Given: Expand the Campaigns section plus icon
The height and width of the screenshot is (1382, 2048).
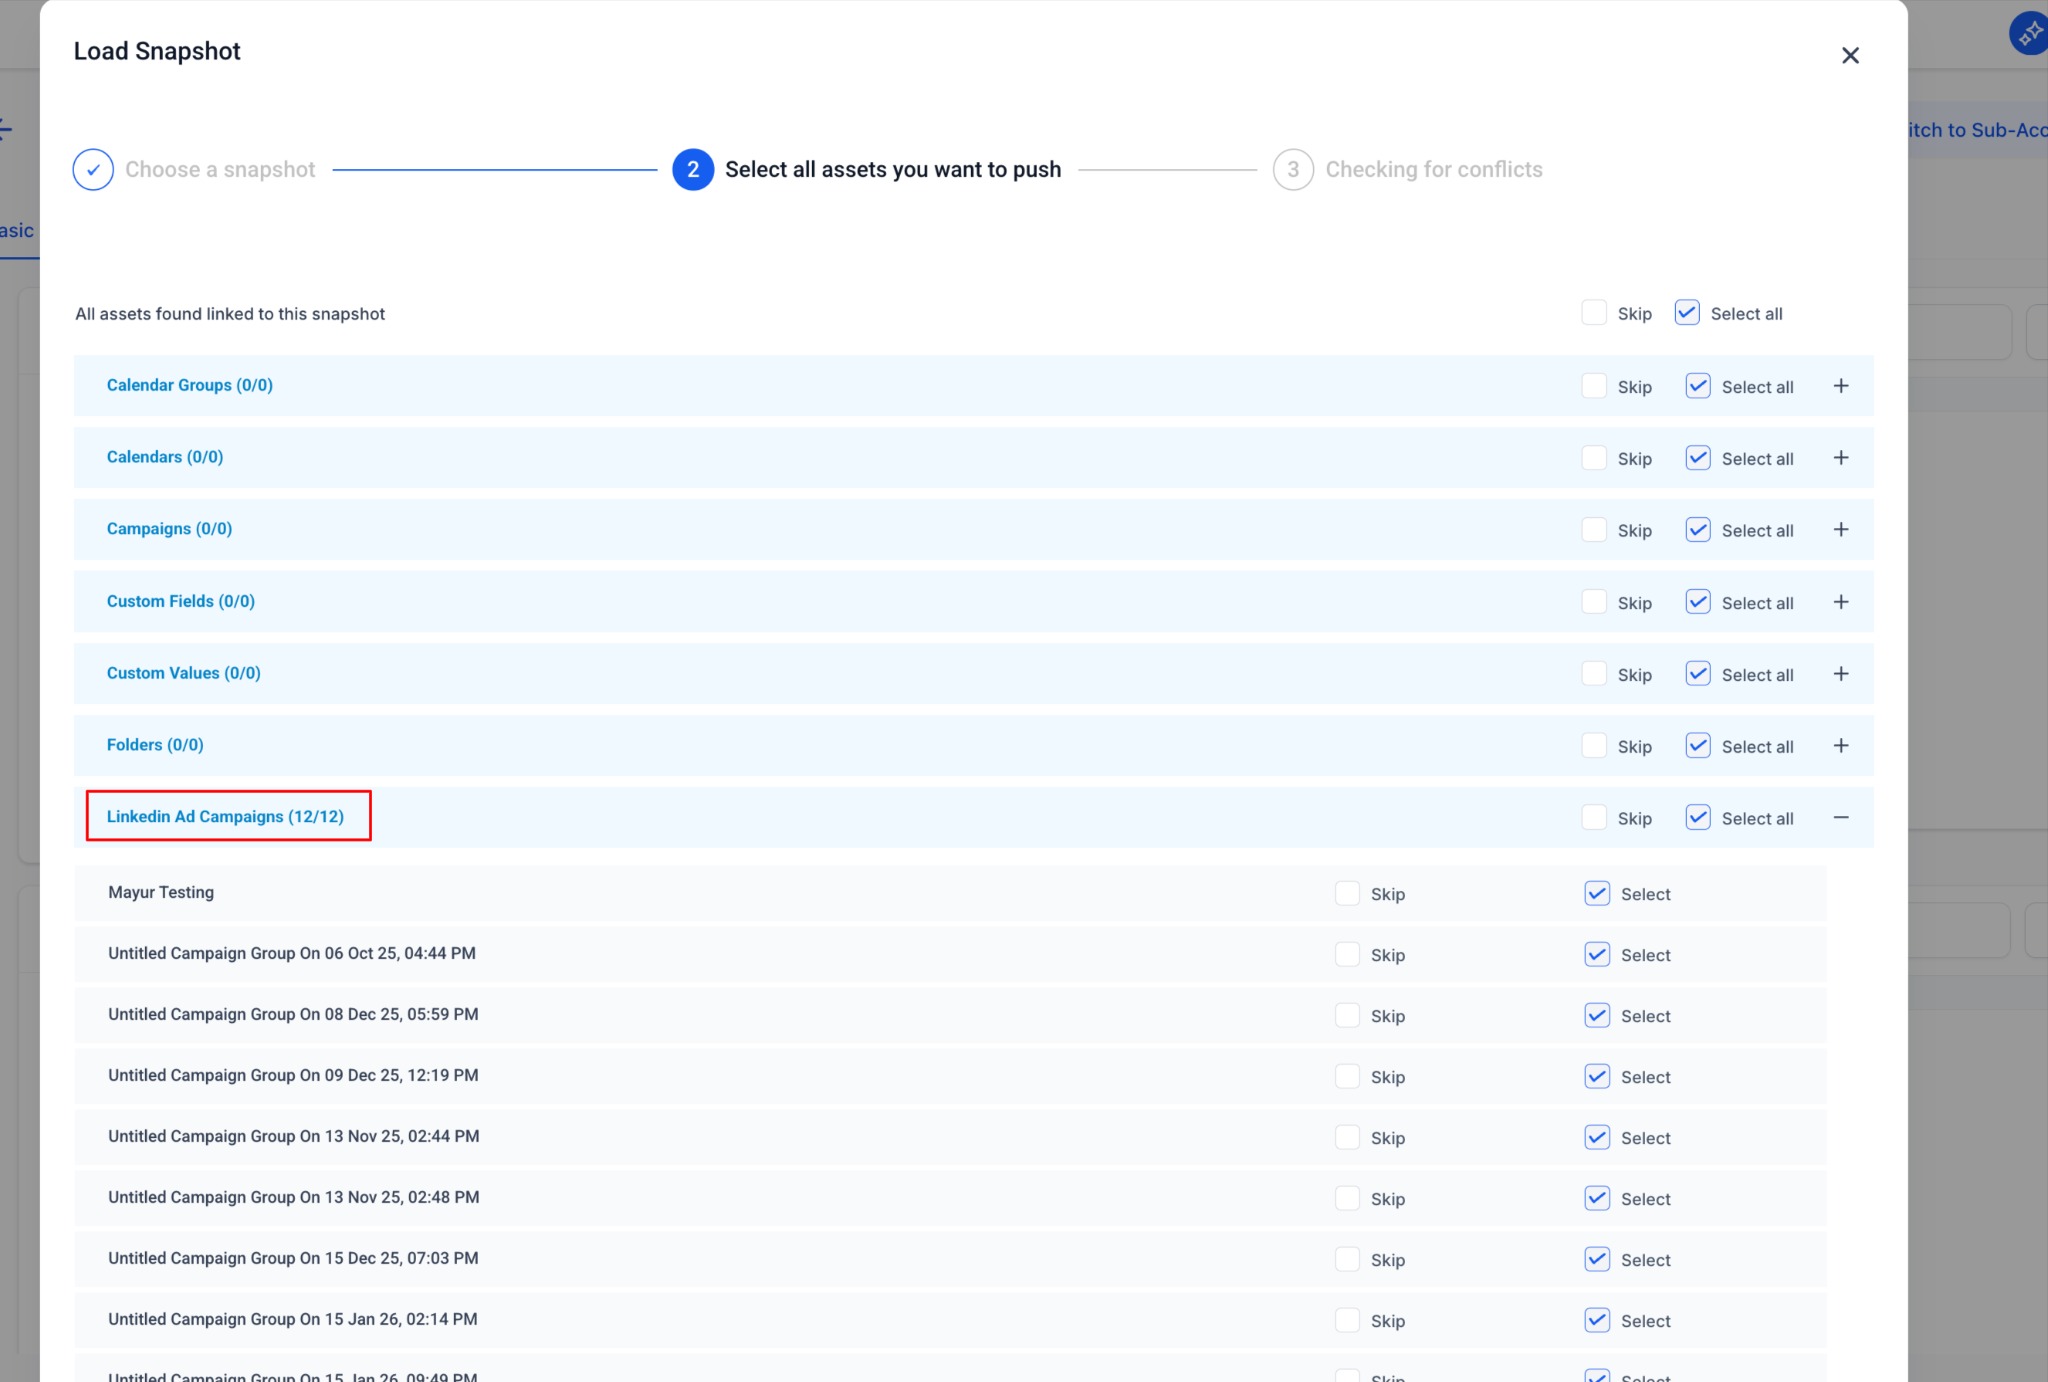Looking at the screenshot, I should coord(1840,530).
